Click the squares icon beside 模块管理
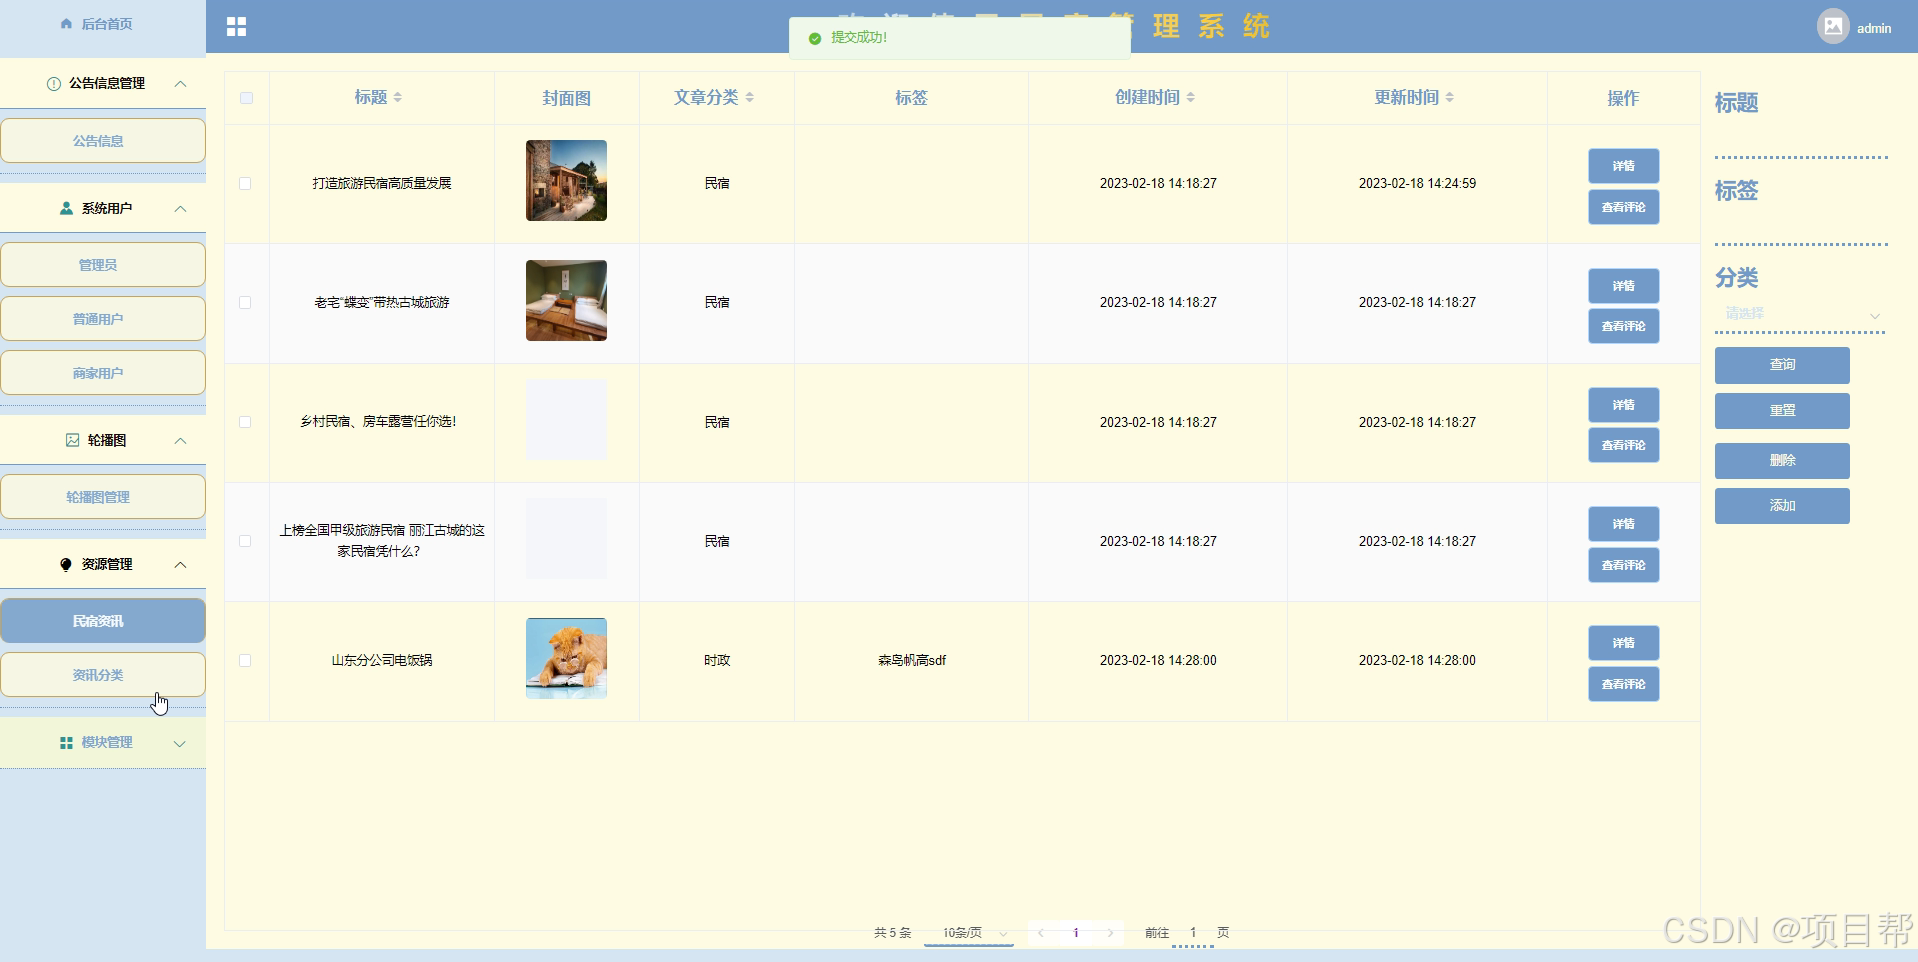This screenshot has width=1918, height=962. click(x=66, y=742)
